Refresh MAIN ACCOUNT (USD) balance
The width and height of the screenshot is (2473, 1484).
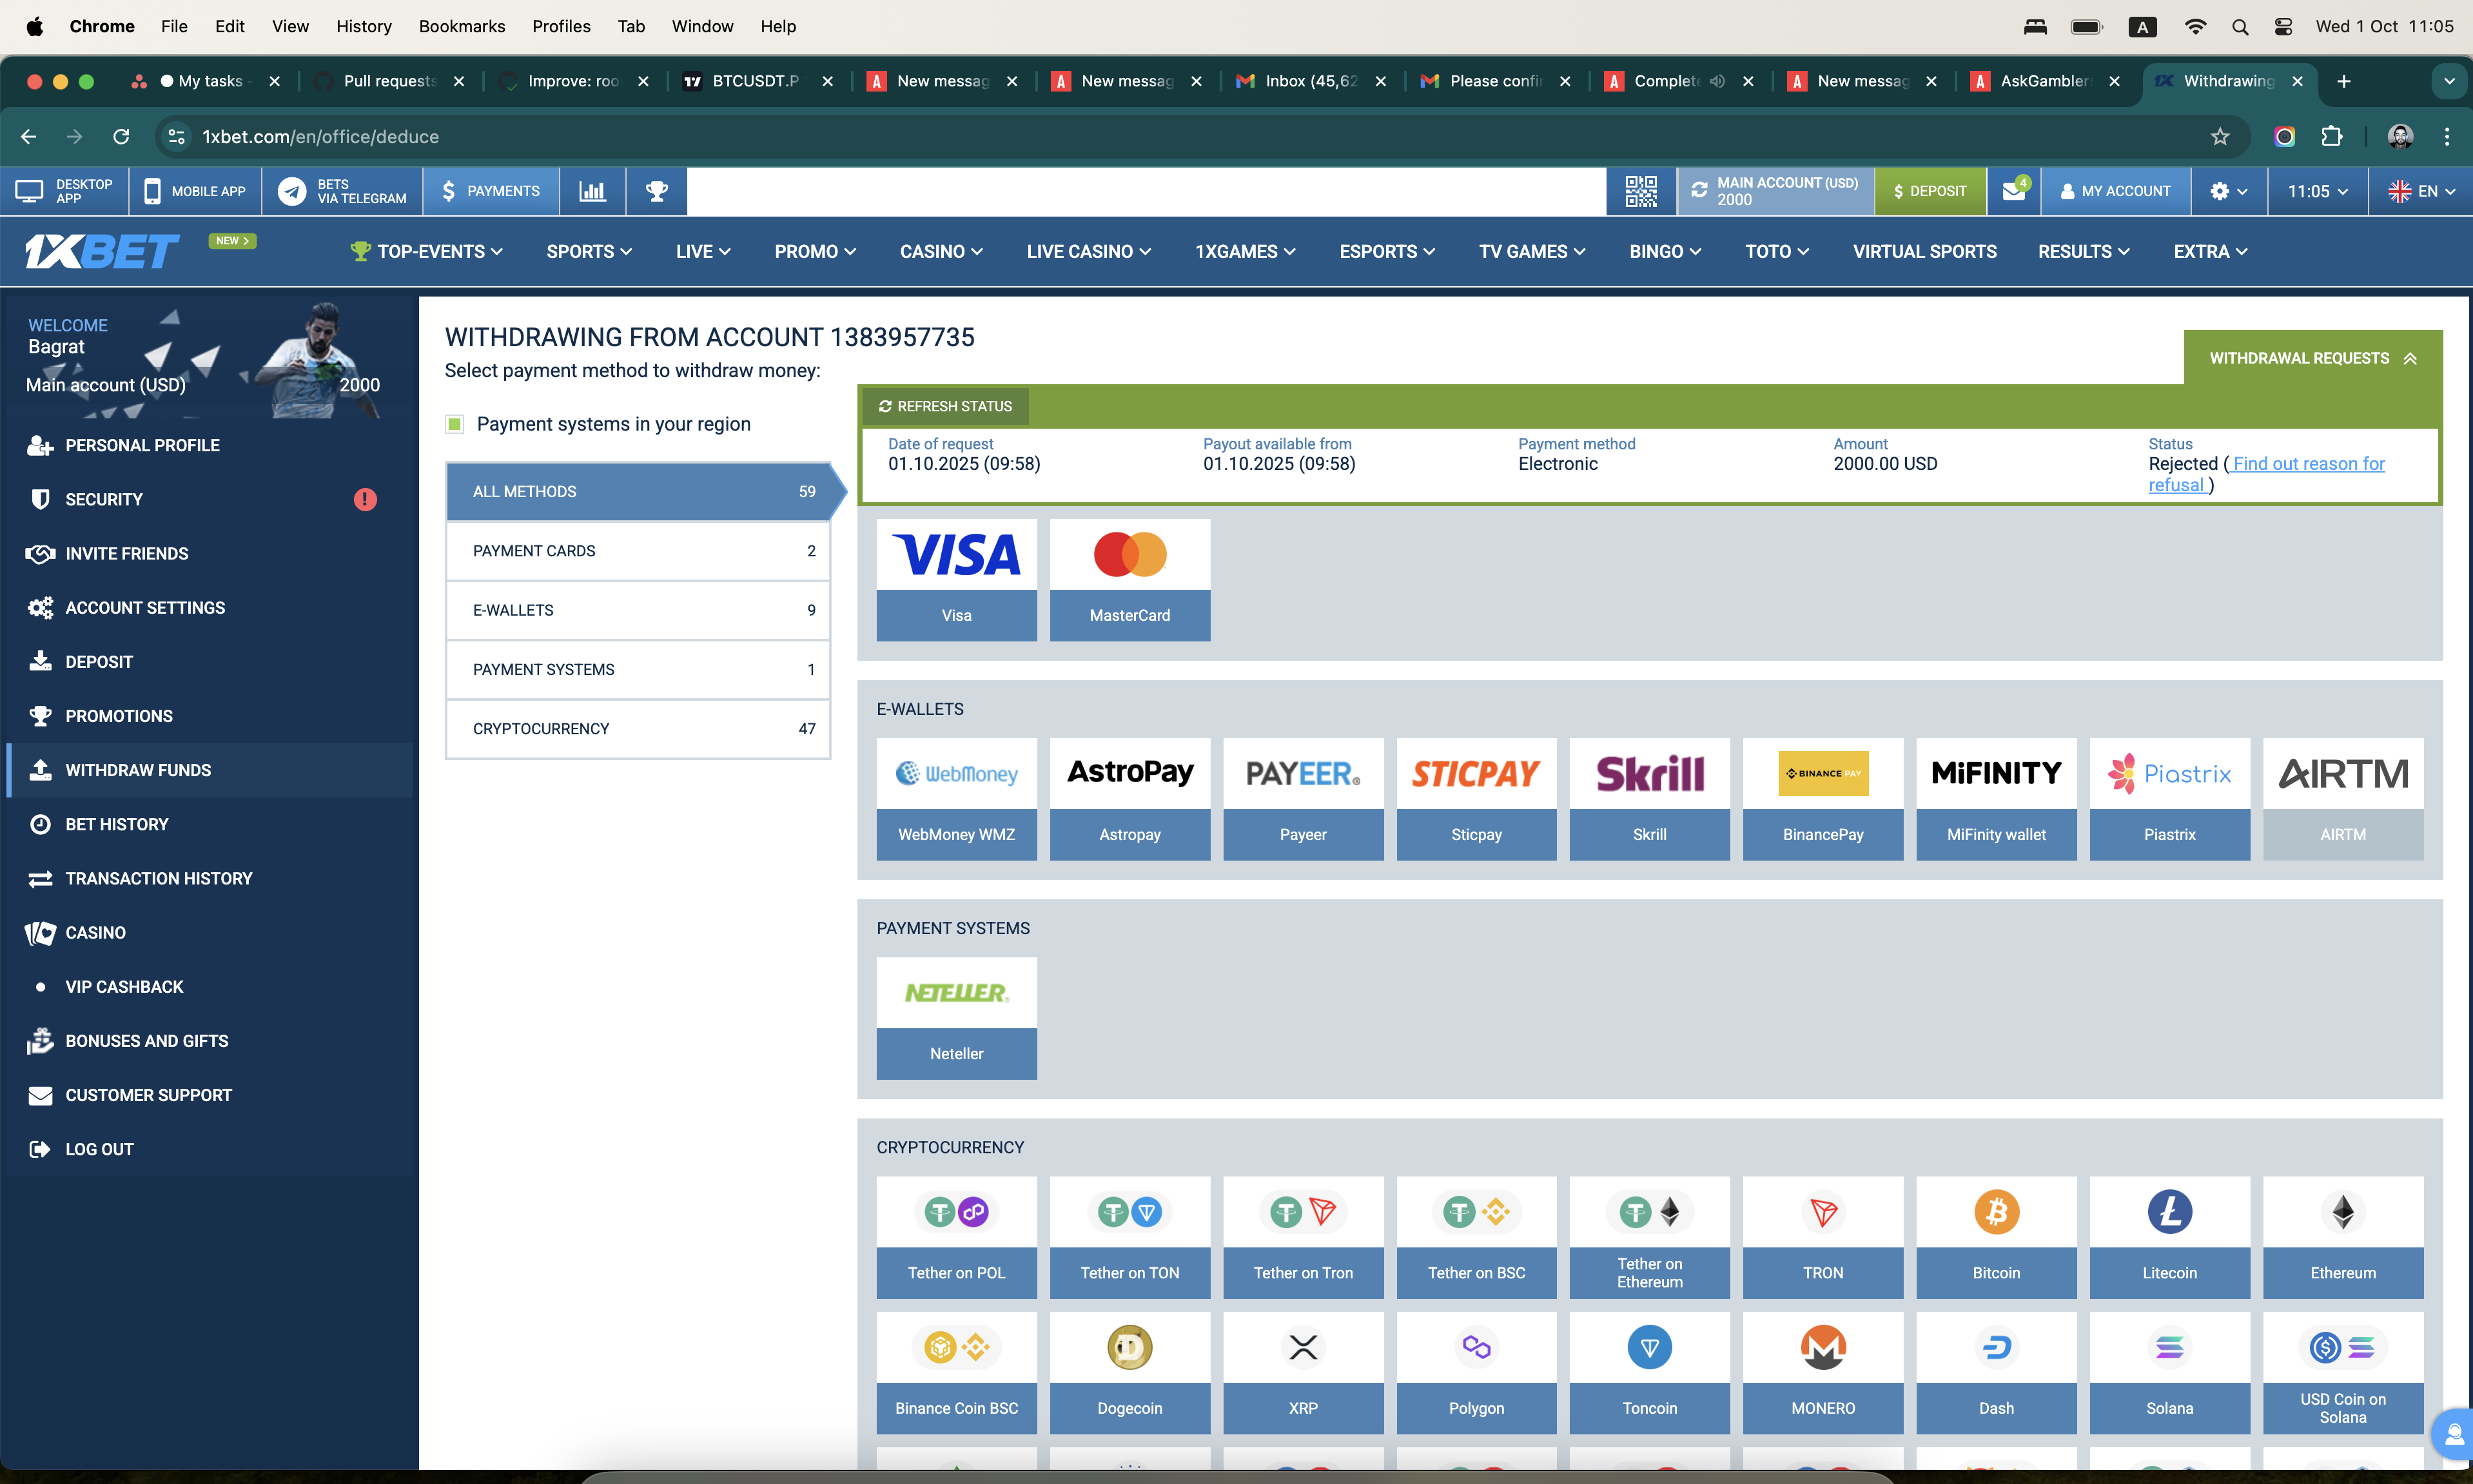pyautogui.click(x=1699, y=190)
